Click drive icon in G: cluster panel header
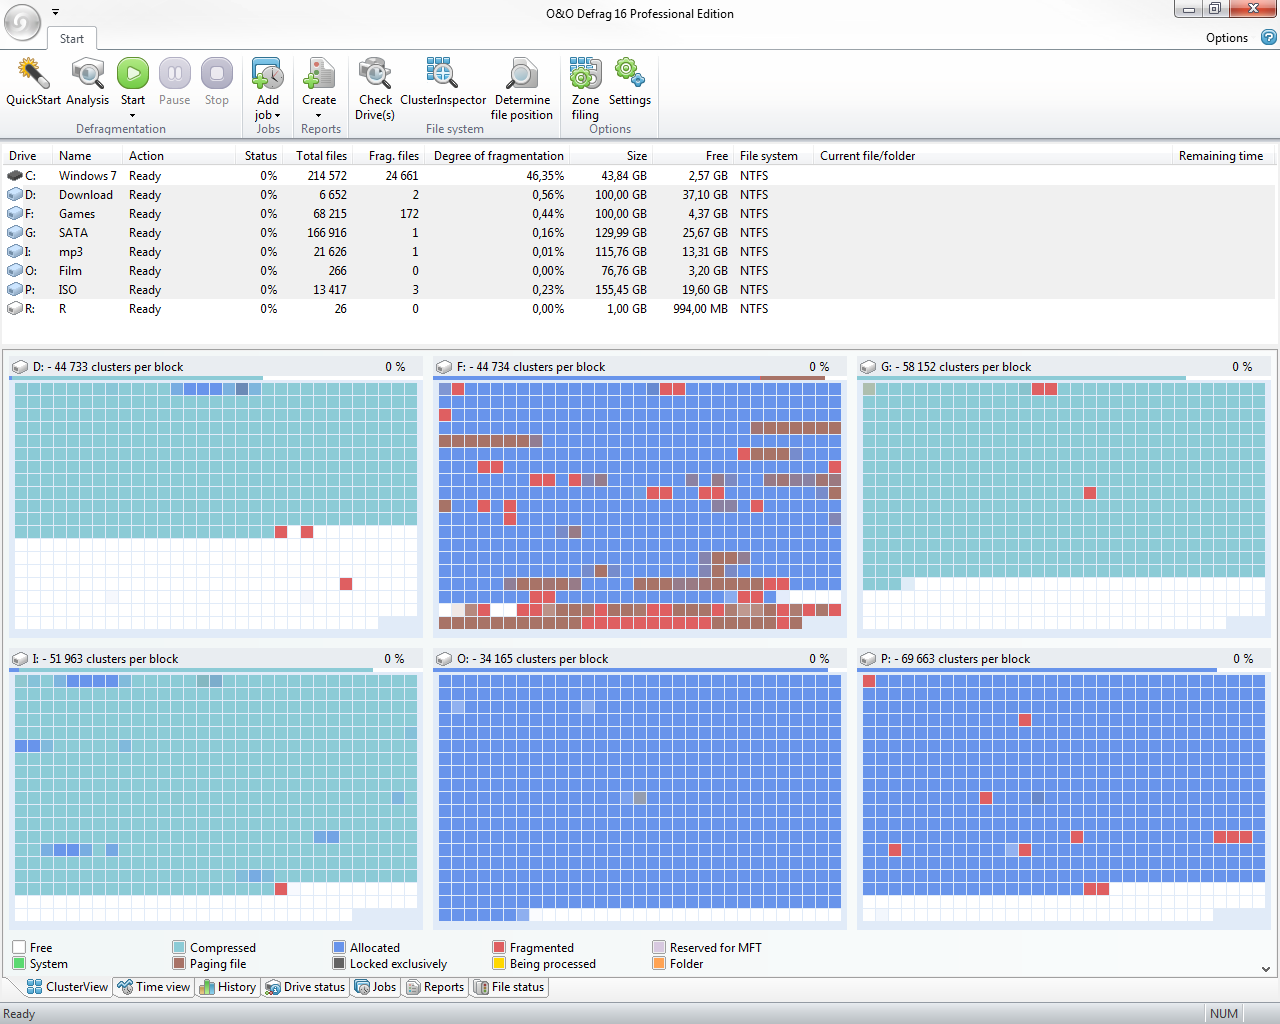Viewport: 1280px width, 1024px height. point(868,367)
